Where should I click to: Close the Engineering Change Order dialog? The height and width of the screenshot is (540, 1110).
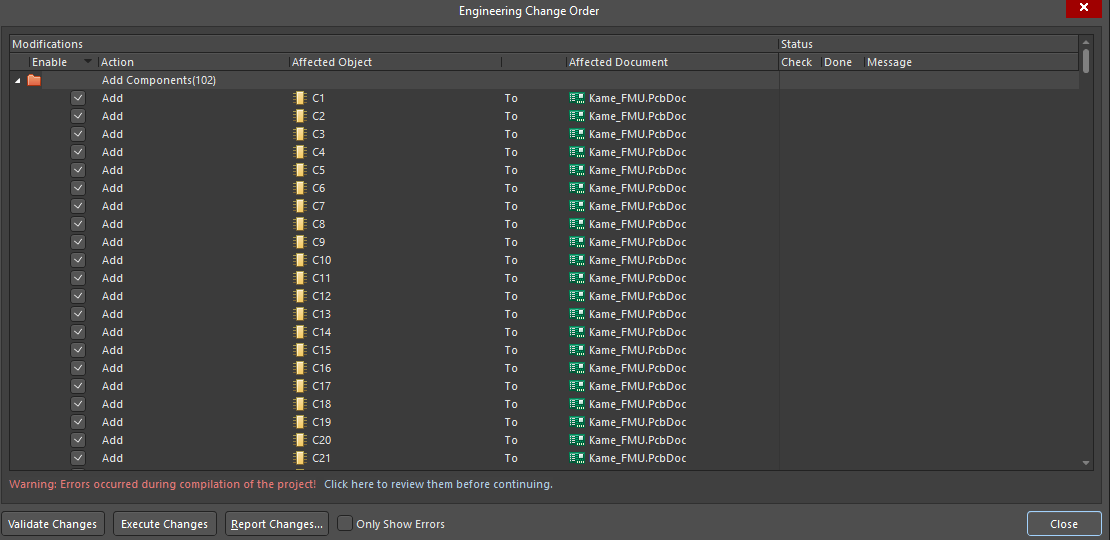click(x=1063, y=524)
